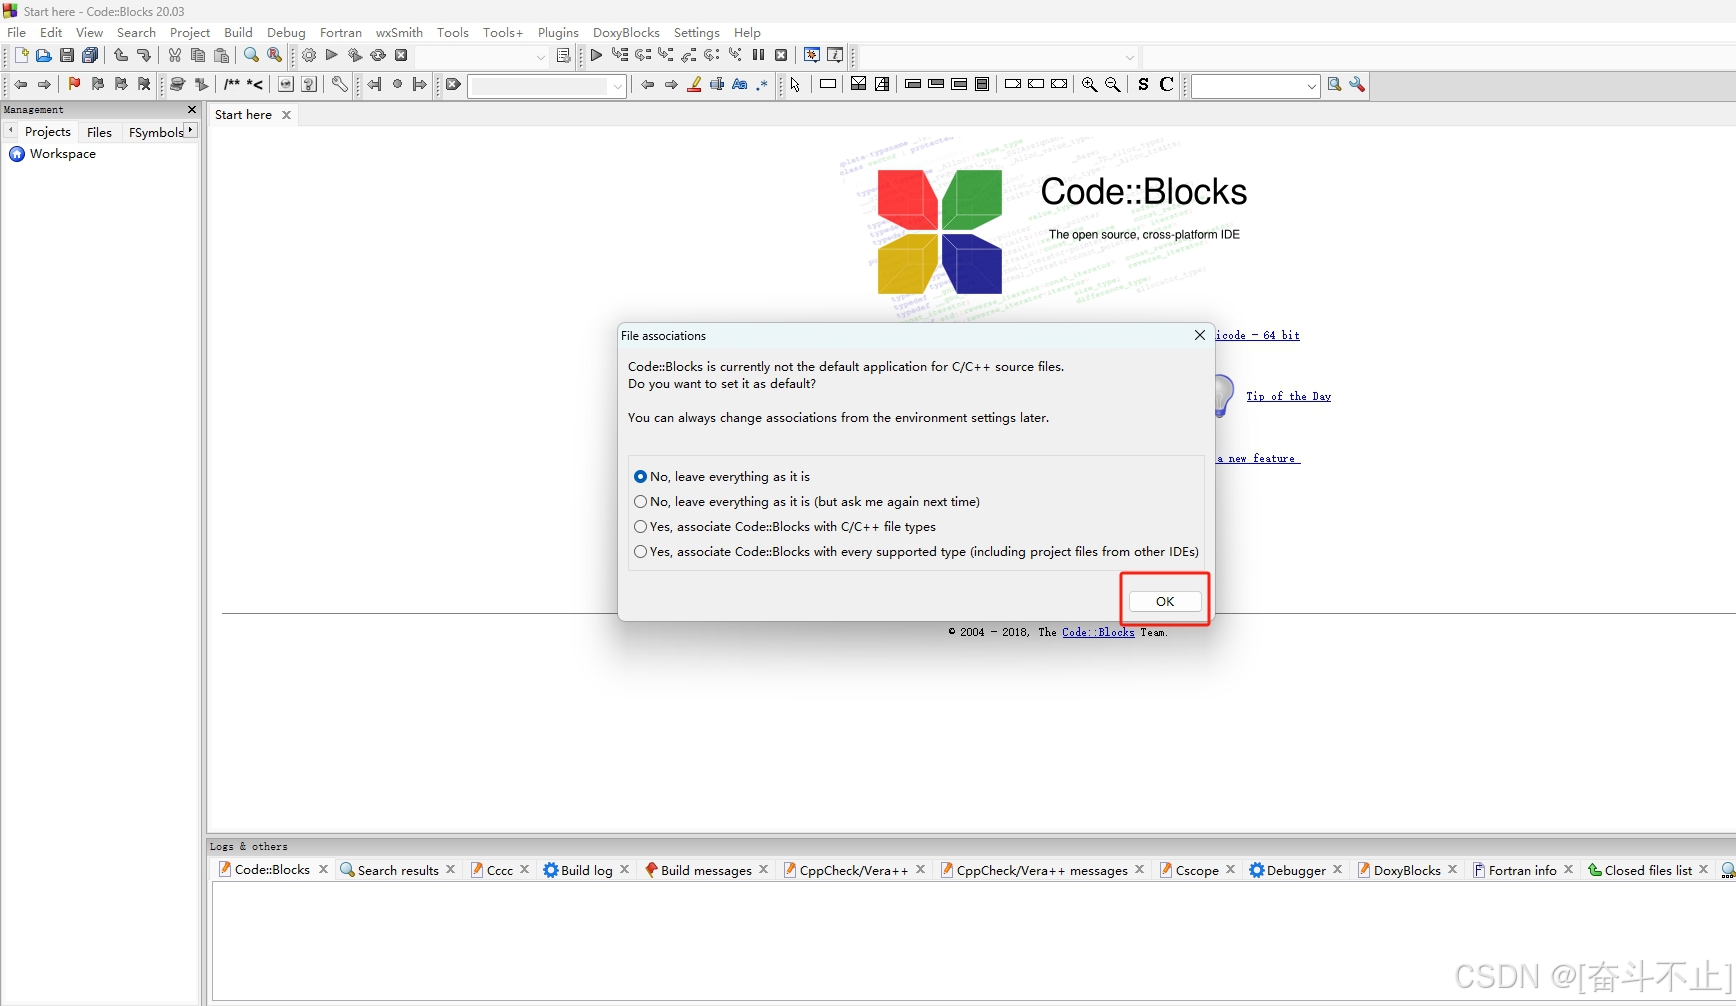Switch to the Files tab
This screenshot has width=1736, height=1006.
coord(99,132)
